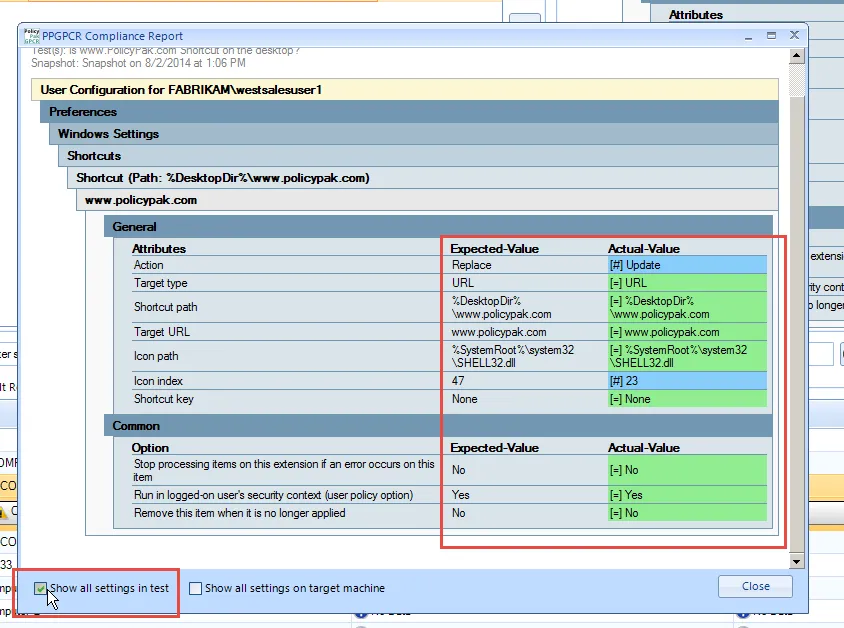Click actual [=] %DesktopDir% shortcut path cell

687,307
